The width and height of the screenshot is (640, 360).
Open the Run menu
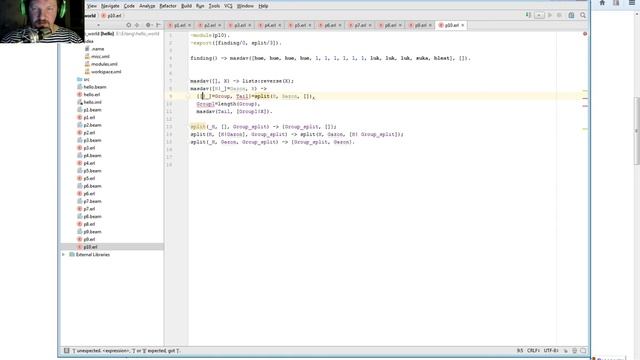click(x=200, y=6)
